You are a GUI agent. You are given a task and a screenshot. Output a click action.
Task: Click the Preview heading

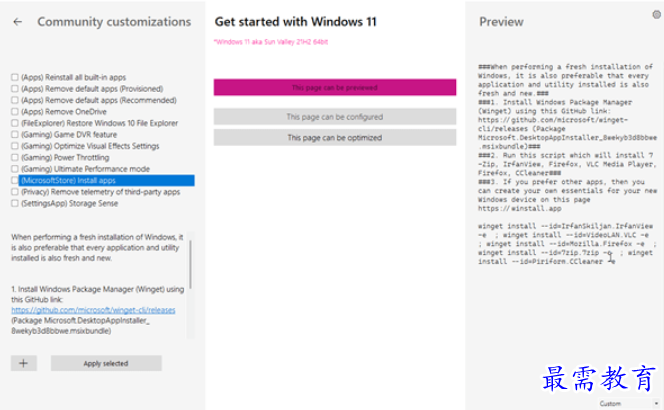pos(501,22)
